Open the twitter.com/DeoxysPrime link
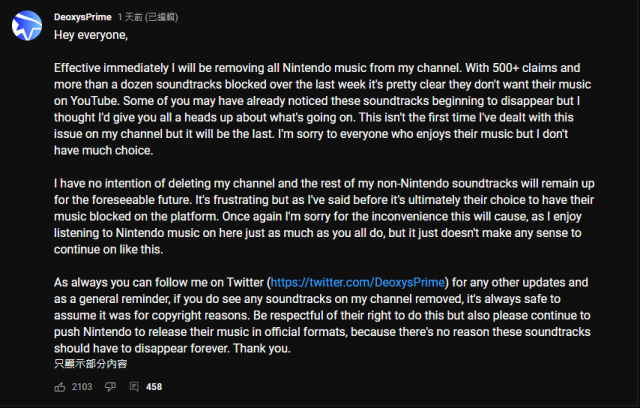640x408 pixels. click(360, 284)
